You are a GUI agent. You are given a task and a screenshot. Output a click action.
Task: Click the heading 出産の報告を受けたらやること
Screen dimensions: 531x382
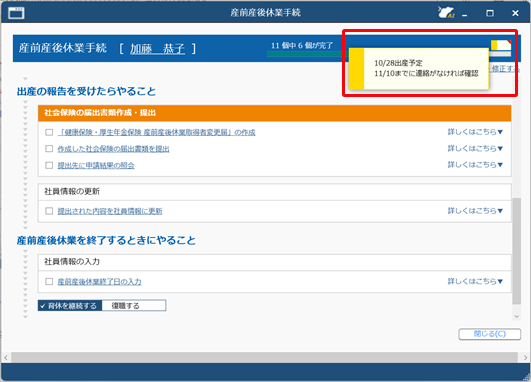click(x=86, y=91)
